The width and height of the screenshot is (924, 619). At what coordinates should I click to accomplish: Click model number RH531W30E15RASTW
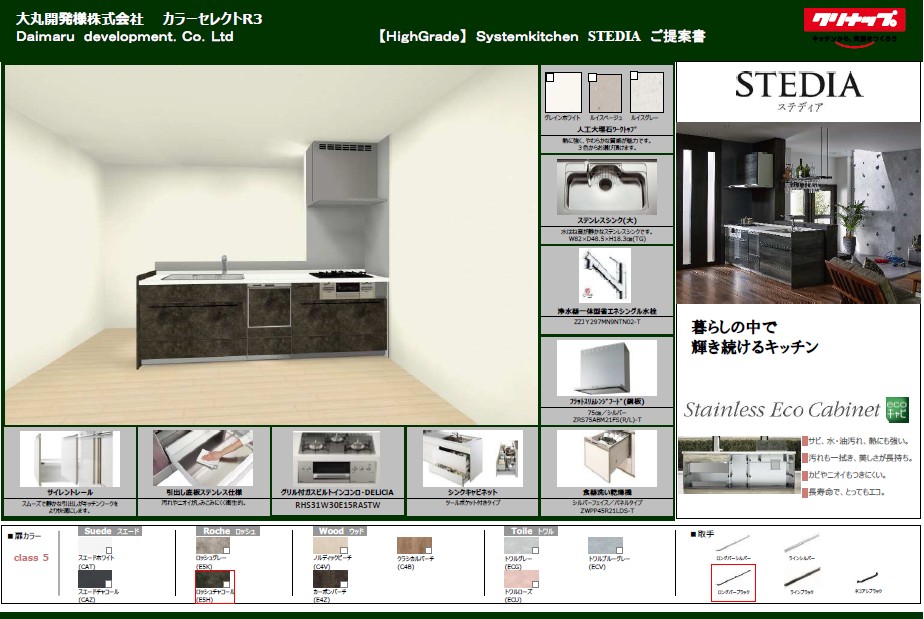(338, 507)
